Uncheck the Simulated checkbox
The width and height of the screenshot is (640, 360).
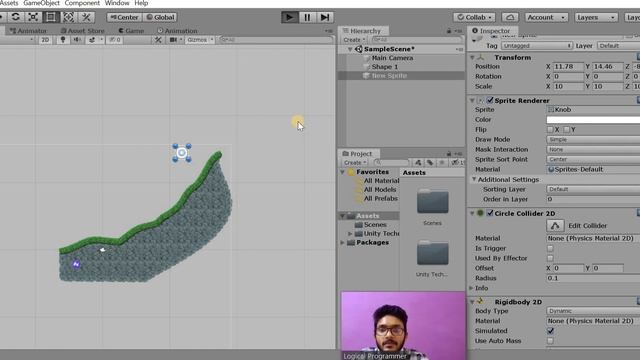(x=550, y=331)
